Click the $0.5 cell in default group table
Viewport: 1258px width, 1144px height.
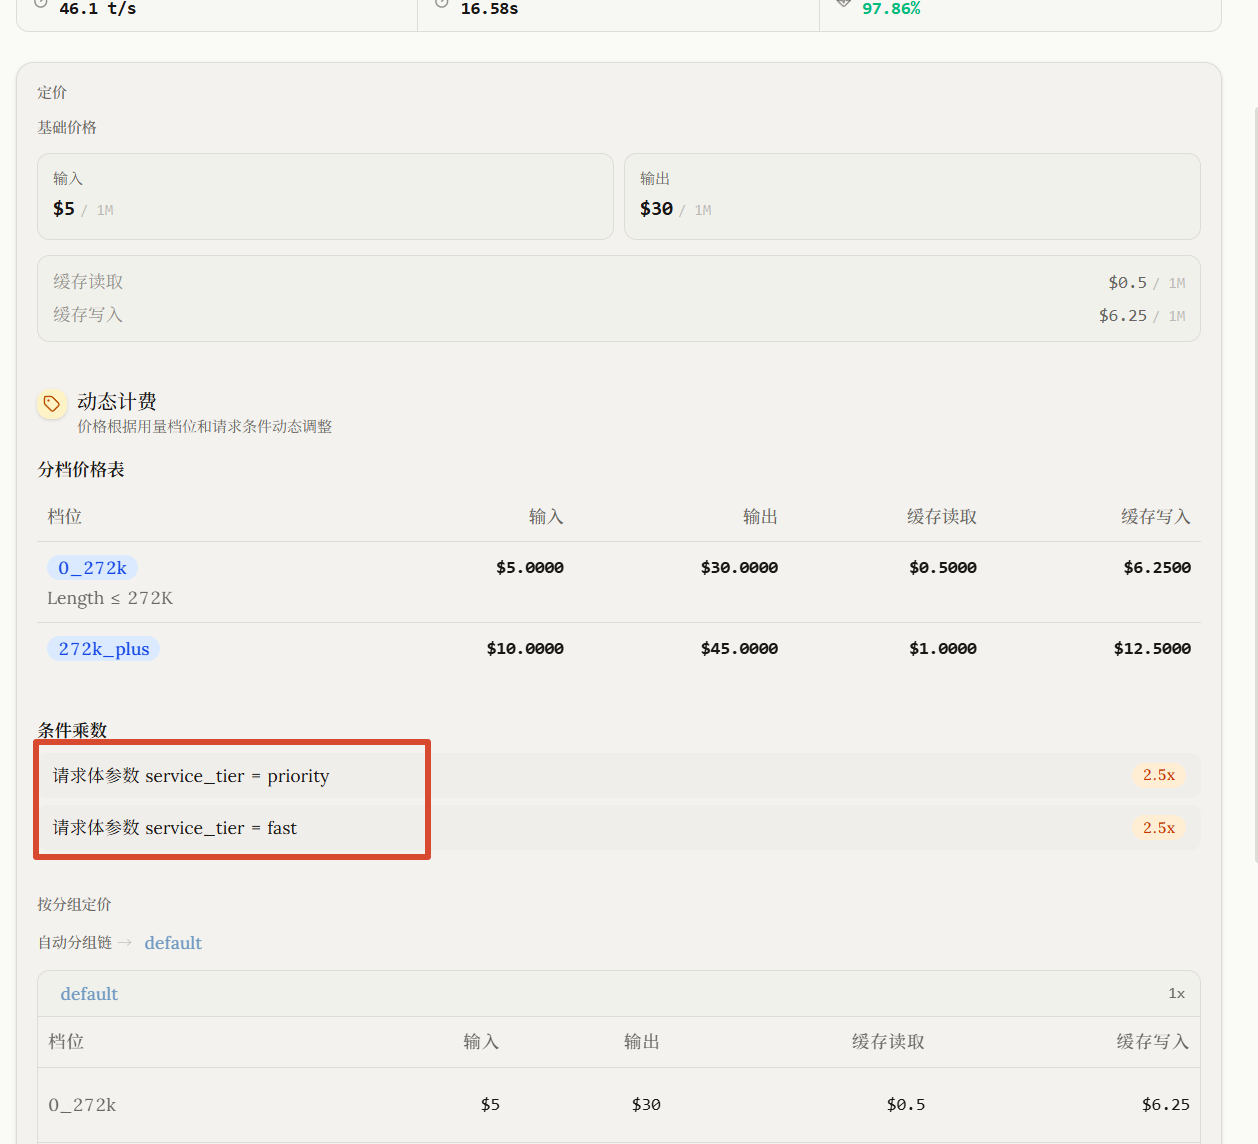(x=906, y=1105)
